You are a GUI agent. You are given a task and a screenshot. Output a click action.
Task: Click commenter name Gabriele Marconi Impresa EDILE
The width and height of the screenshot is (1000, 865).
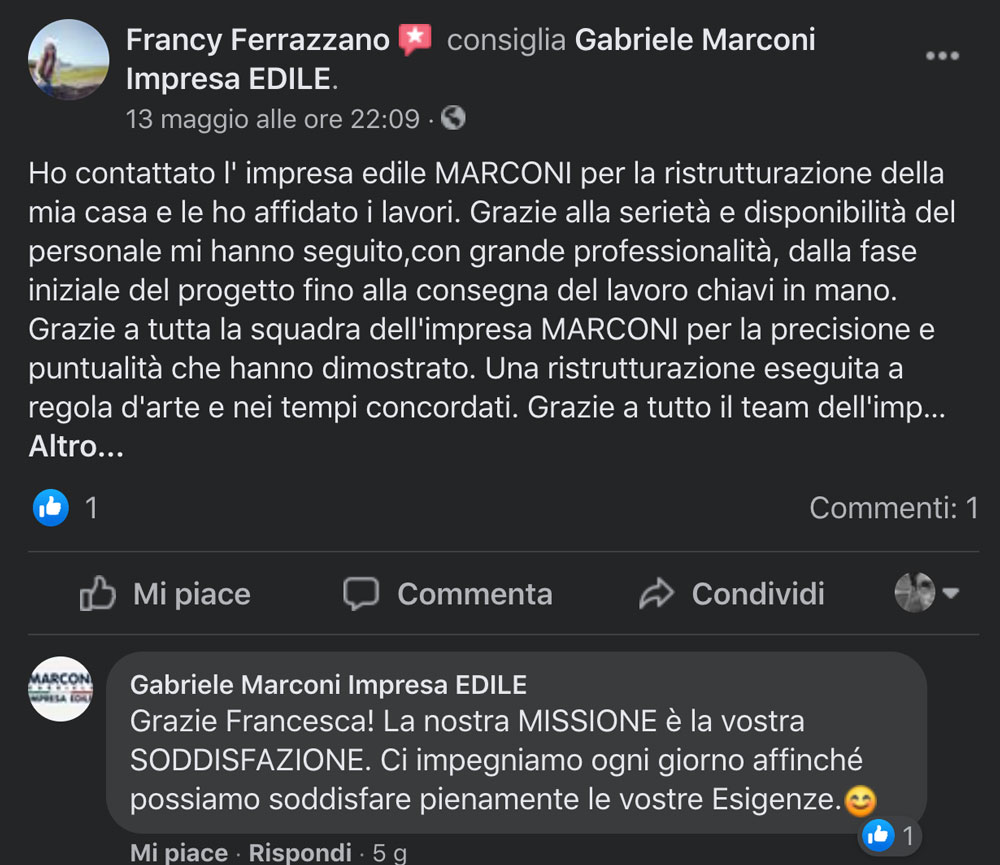328,685
